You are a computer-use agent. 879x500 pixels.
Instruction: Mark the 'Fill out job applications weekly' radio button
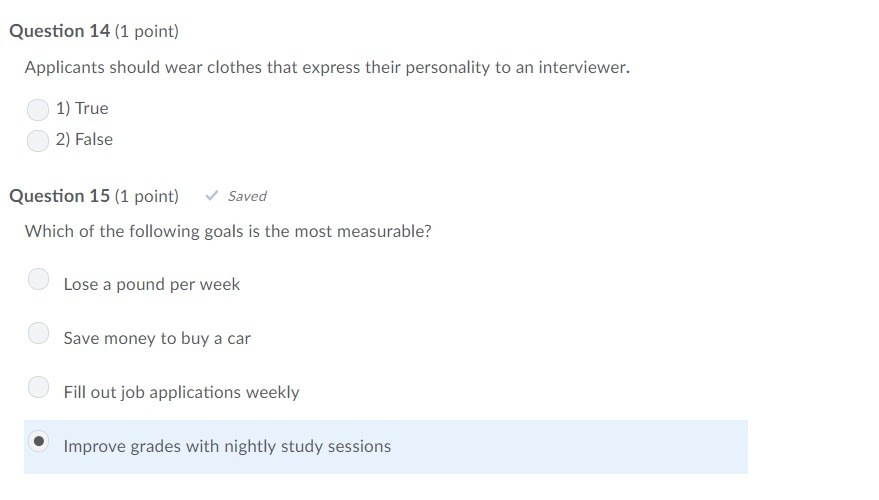pos(38,386)
